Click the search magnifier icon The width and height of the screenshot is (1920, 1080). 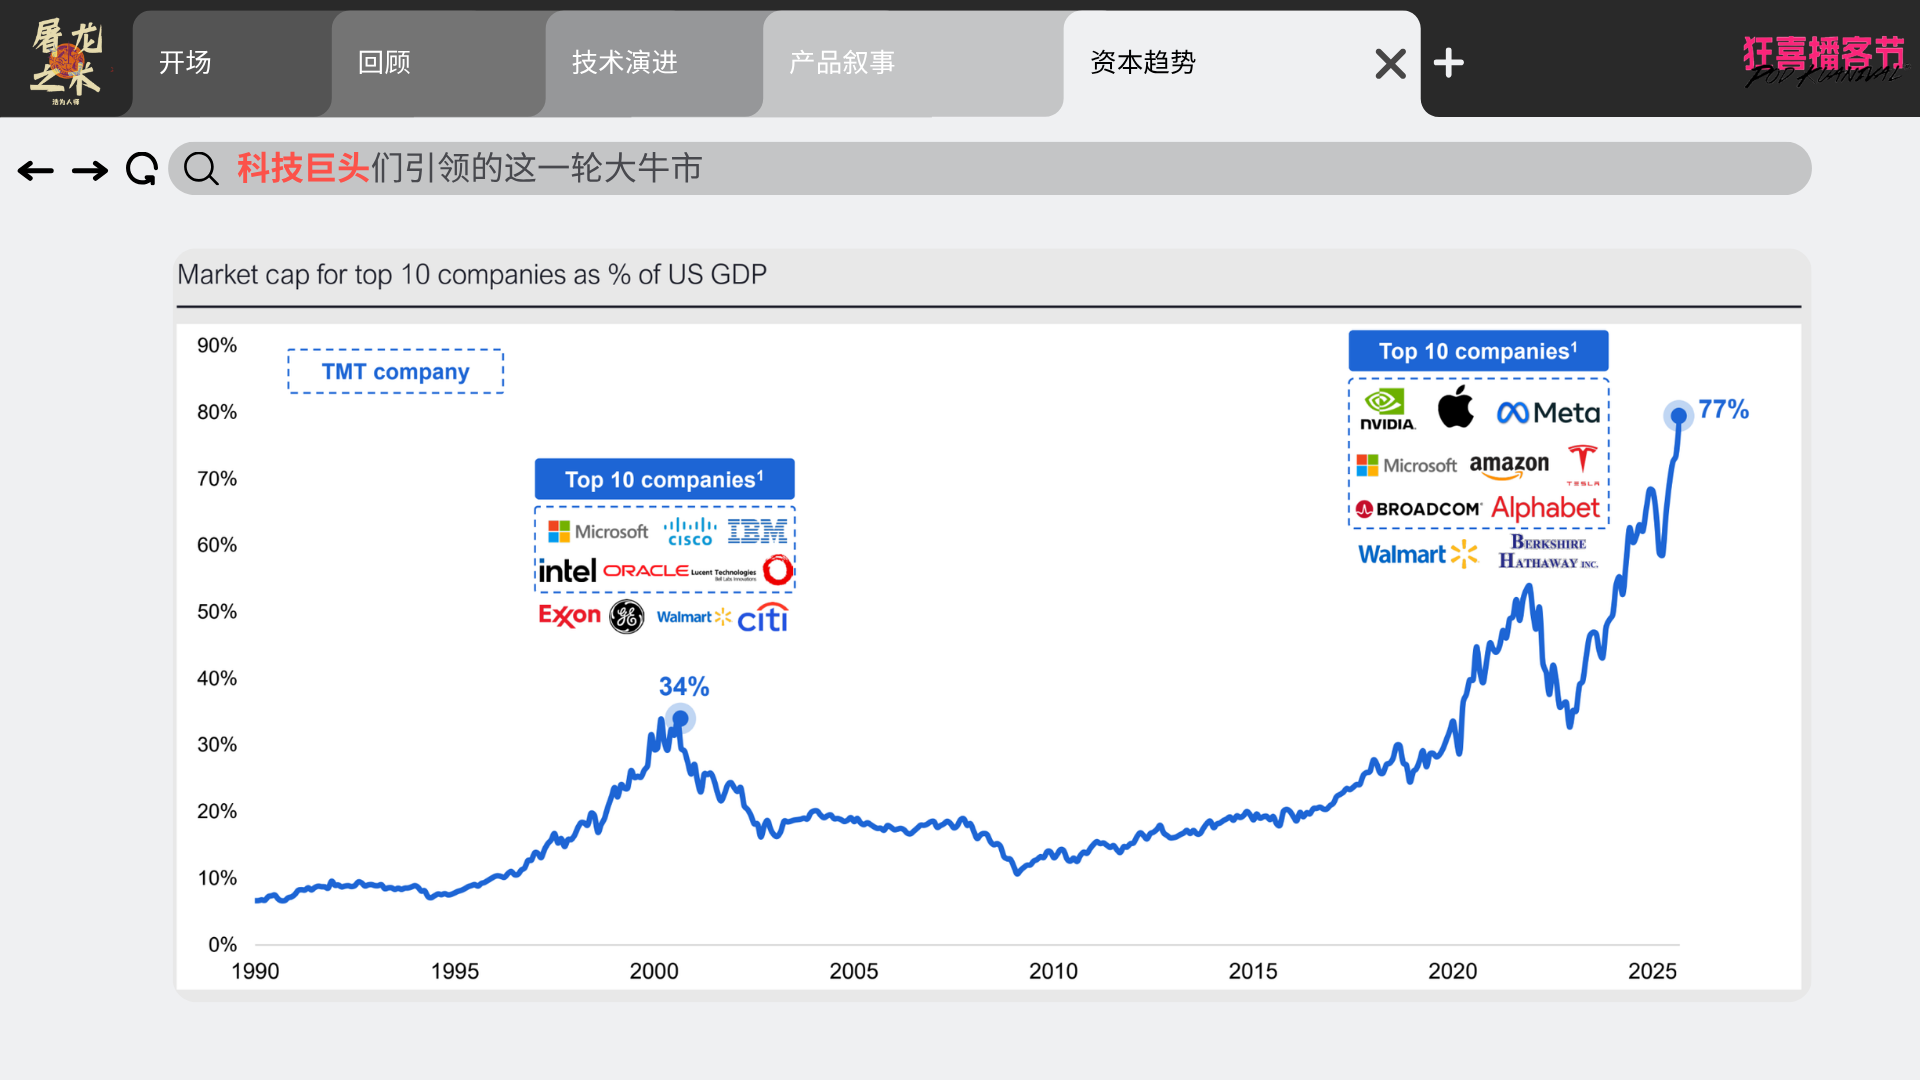pos(201,169)
